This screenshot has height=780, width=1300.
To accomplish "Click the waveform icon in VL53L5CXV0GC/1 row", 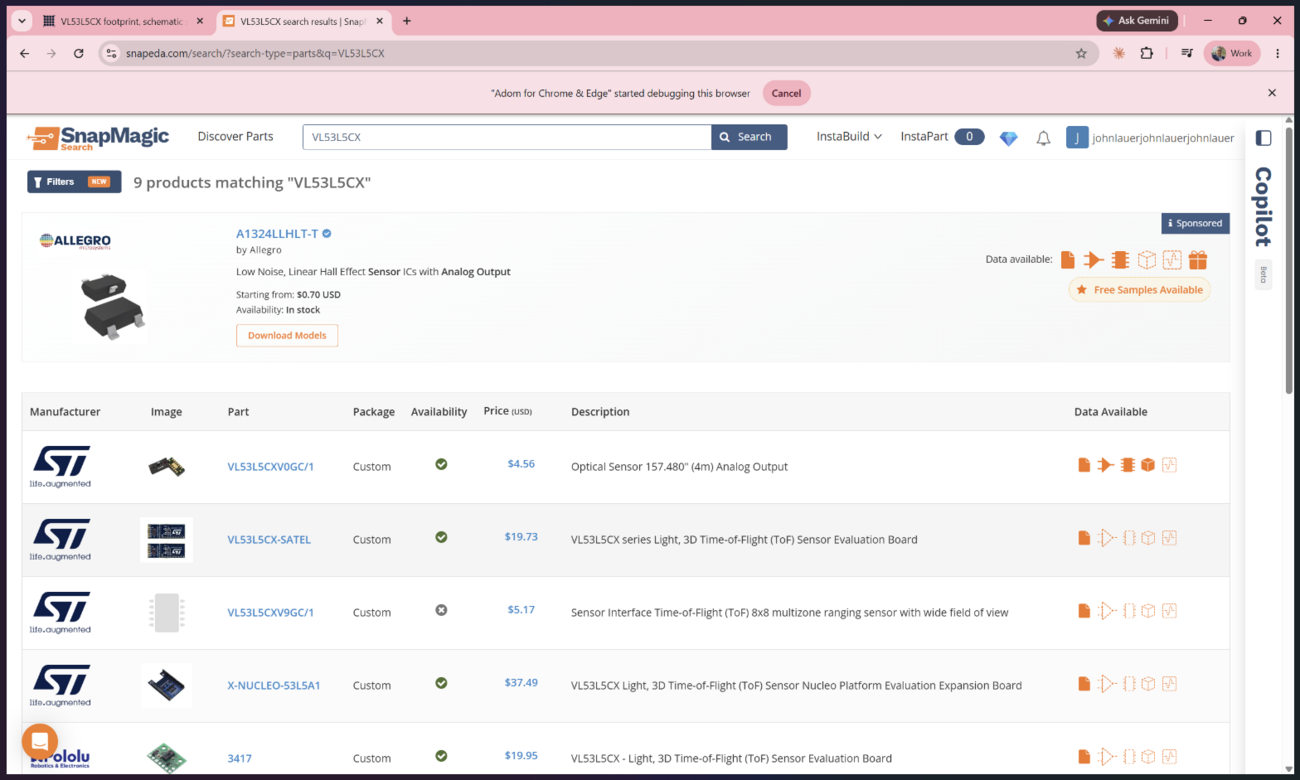I will point(1169,465).
